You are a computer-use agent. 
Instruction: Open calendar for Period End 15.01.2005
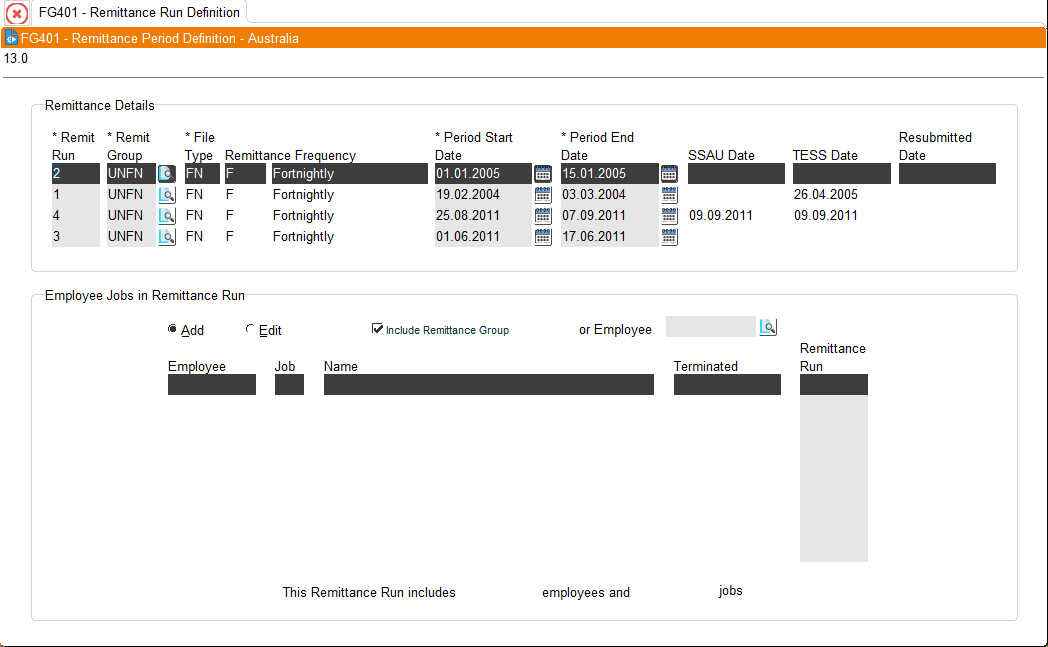click(669, 174)
